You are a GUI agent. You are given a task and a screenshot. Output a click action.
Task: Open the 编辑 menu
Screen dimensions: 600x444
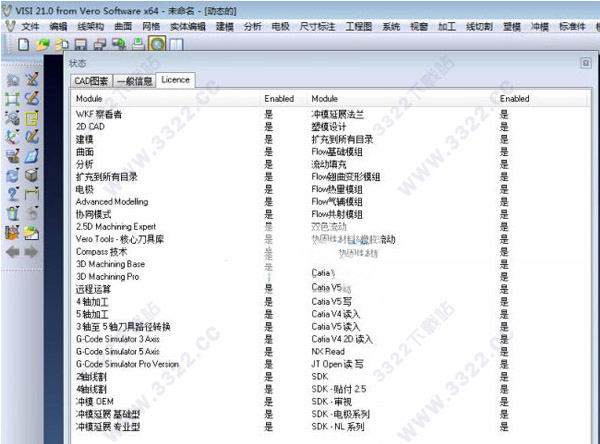click(x=59, y=26)
